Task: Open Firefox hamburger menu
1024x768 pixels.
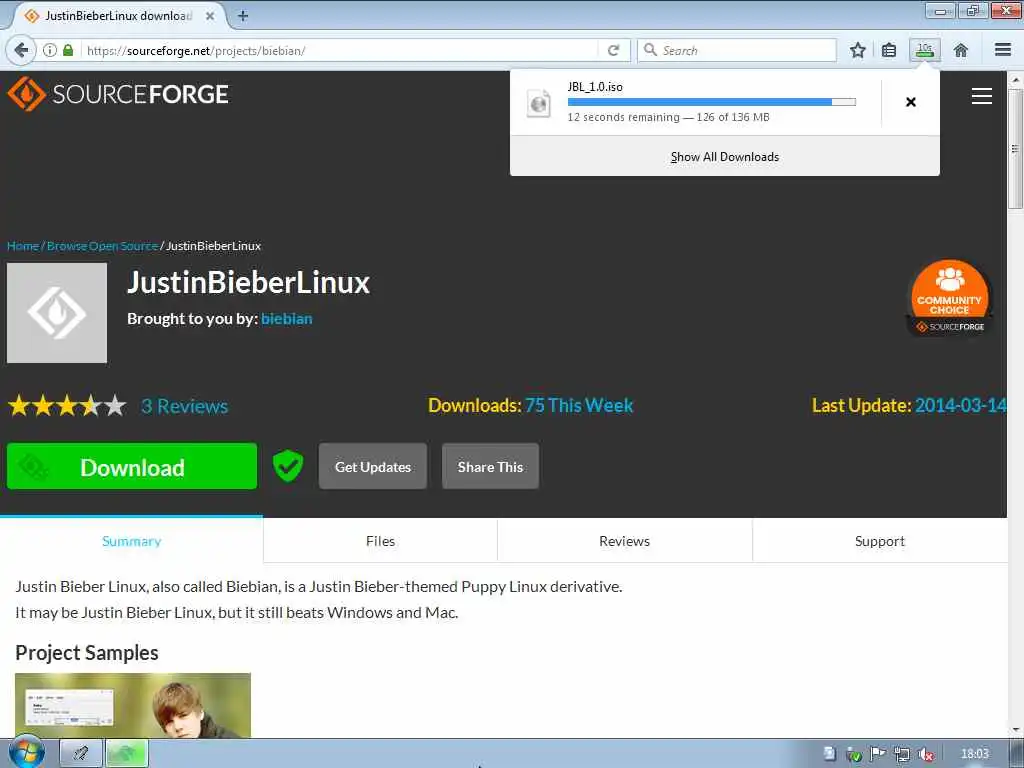Action: pyautogui.click(x=1003, y=50)
